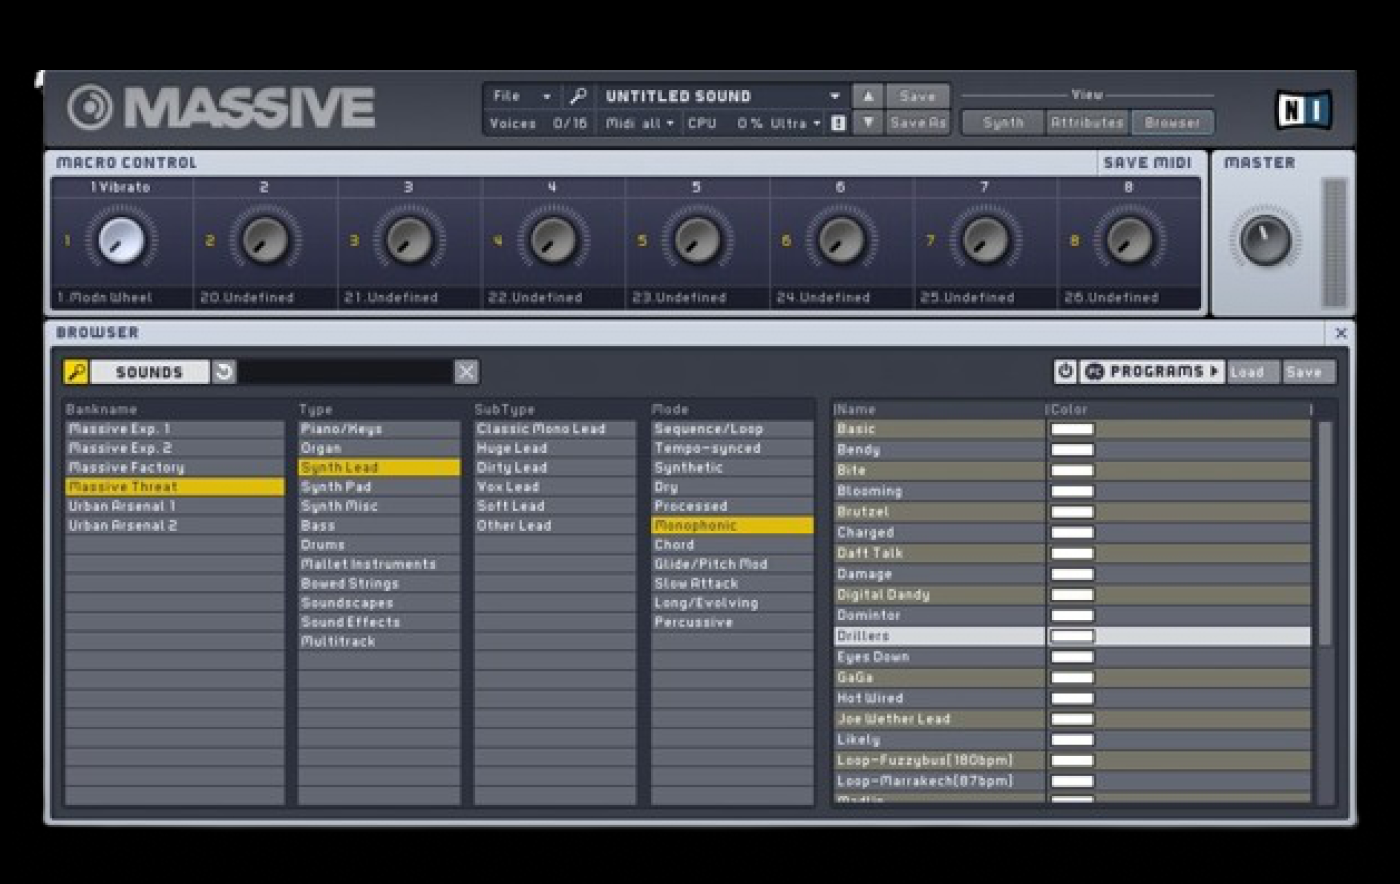Select the Piano/Keys type
This screenshot has height=884, width=1400.
tap(379, 429)
